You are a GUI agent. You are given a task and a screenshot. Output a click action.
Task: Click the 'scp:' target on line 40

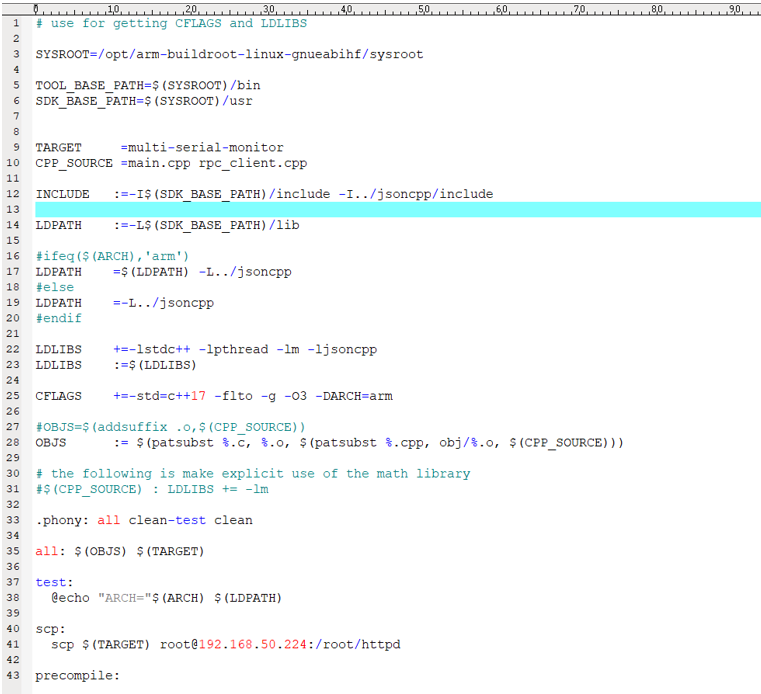50,629
